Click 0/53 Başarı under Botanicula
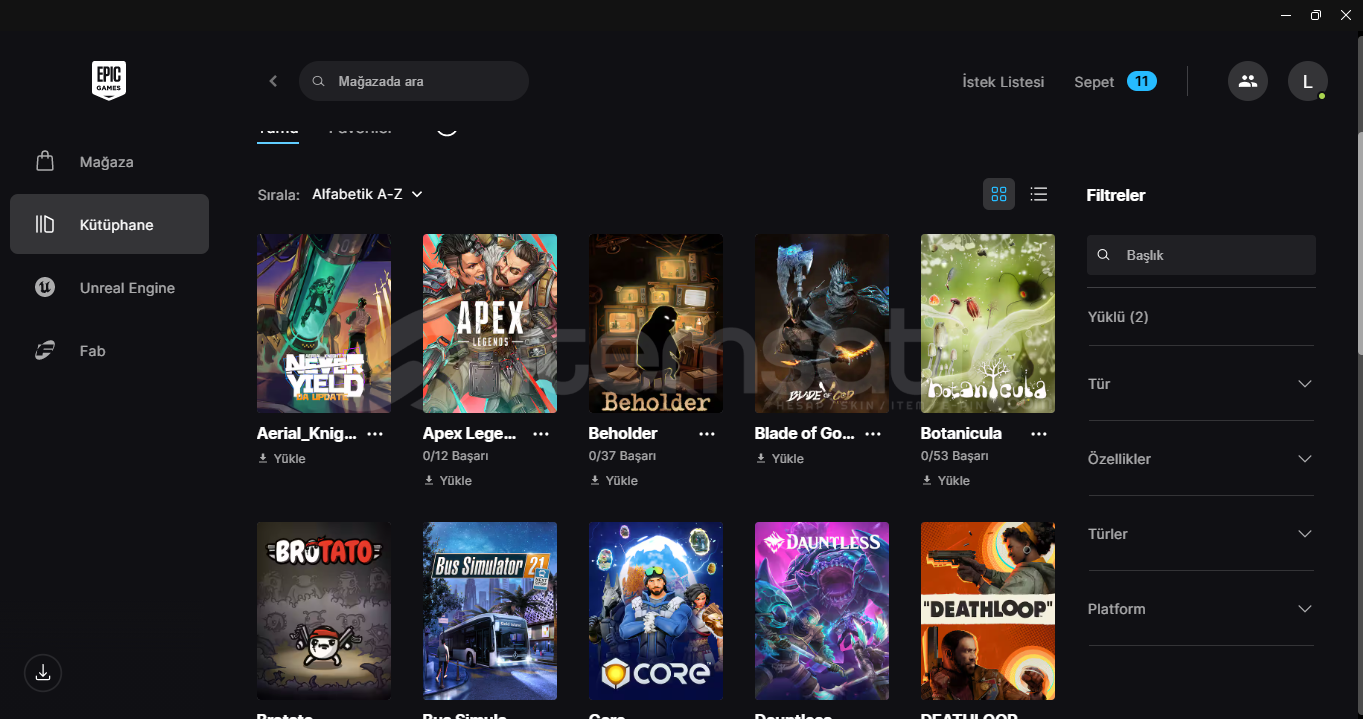Image resolution: width=1363 pixels, height=719 pixels. click(954, 456)
